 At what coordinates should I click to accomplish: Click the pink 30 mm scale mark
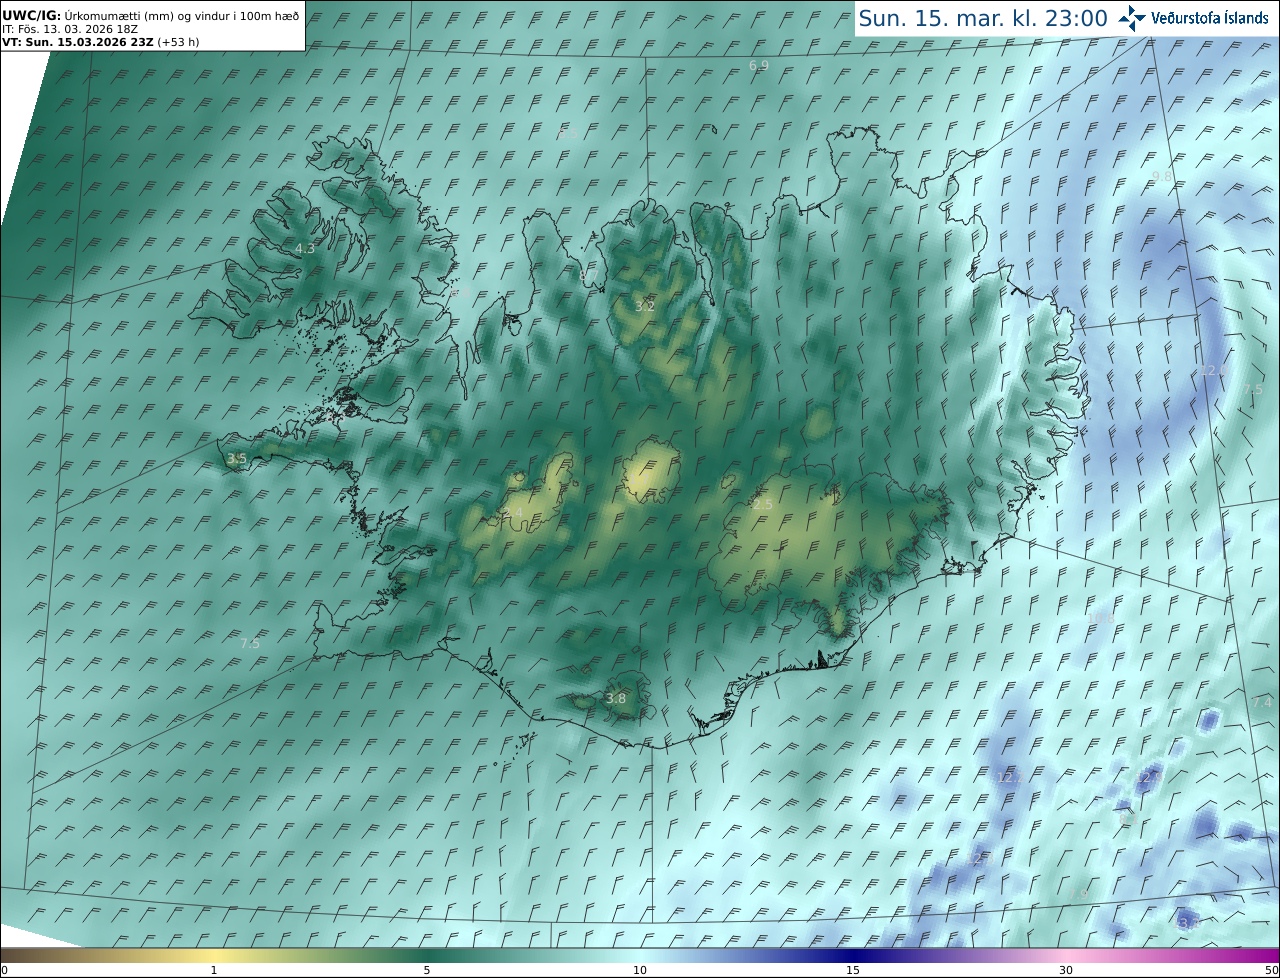point(1066,970)
